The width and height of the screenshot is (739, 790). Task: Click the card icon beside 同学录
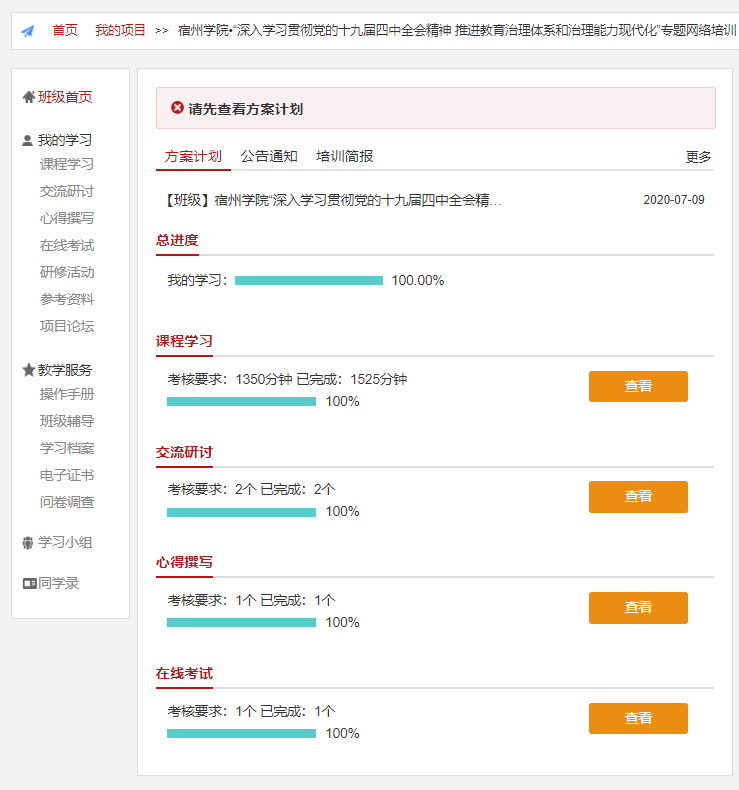click(x=29, y=583)
